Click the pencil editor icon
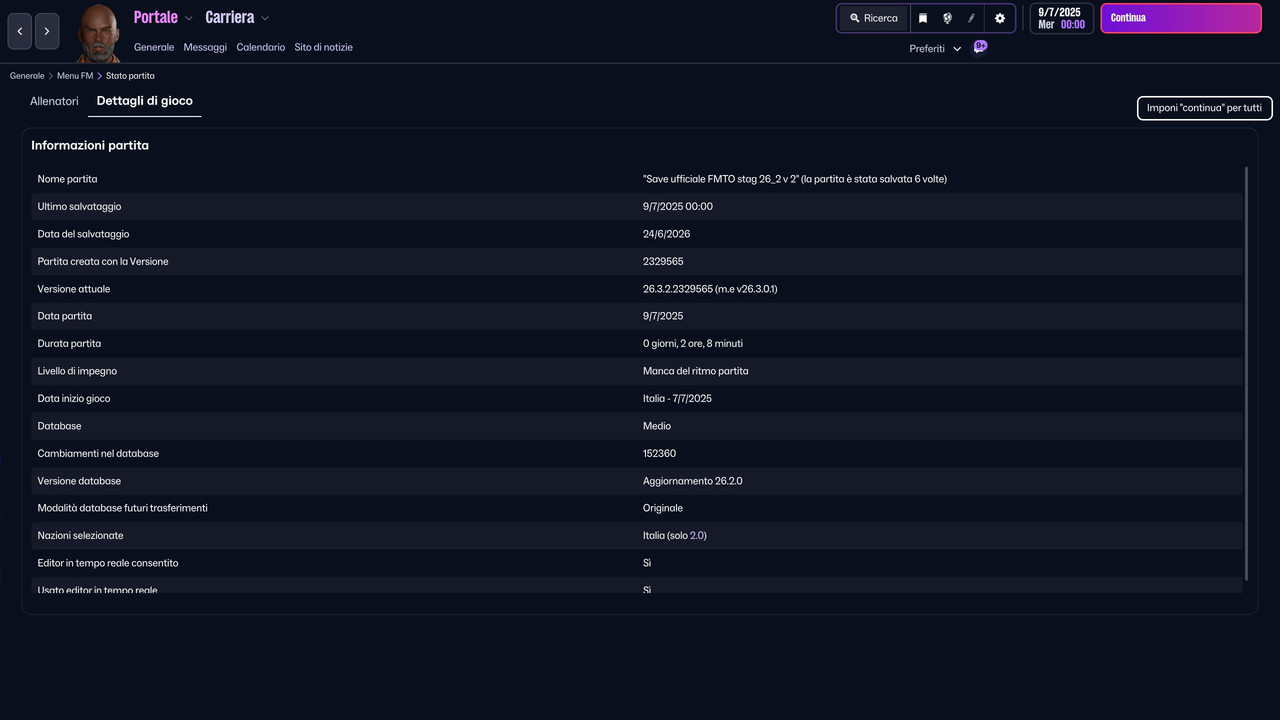Image resolution: width=1280 pixels, height=720 pixels. pyautogui.click(x=971, y=18)
